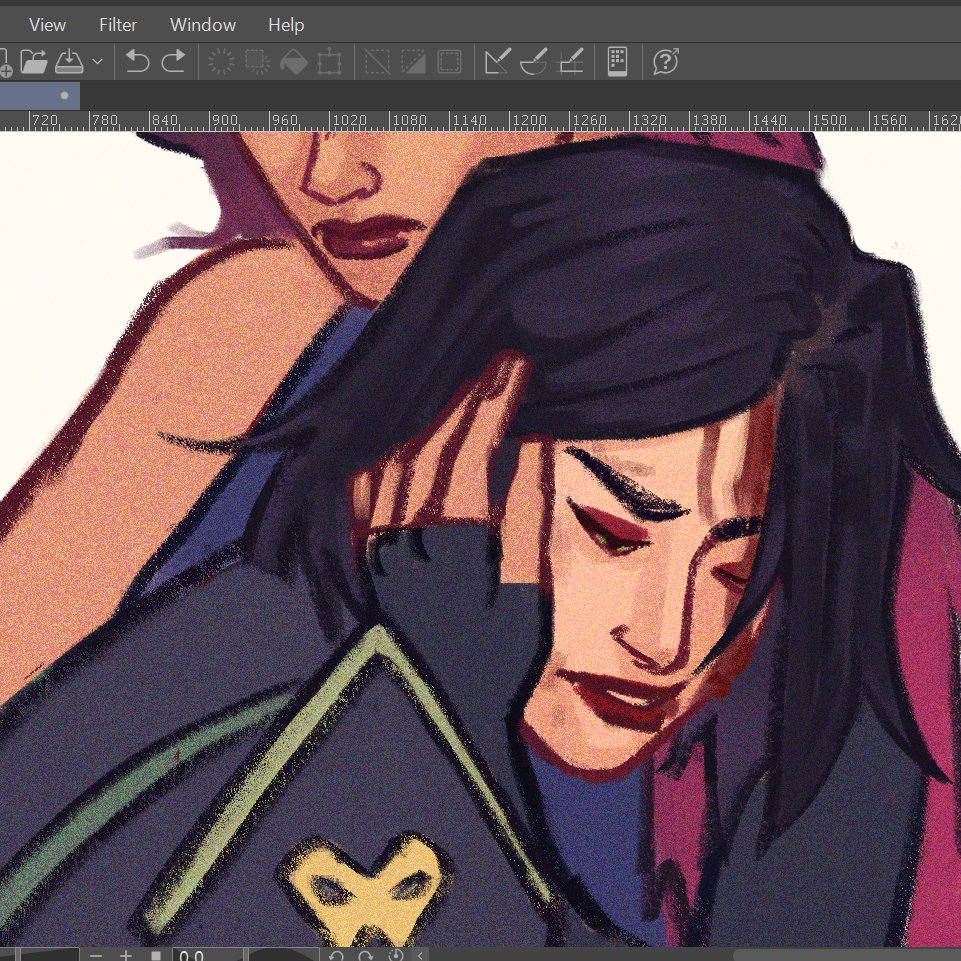Viewport: 961px width, 961px height.
Task: Click the zoom in plus button
Action: pos(126,955)
